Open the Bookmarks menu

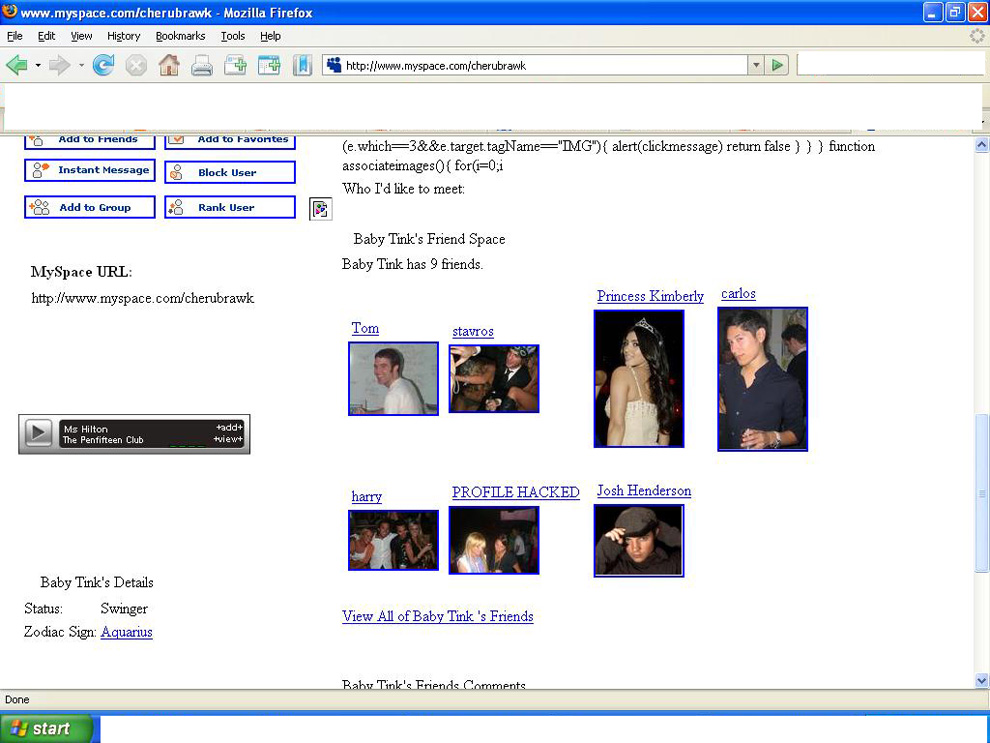pos(180,36)
